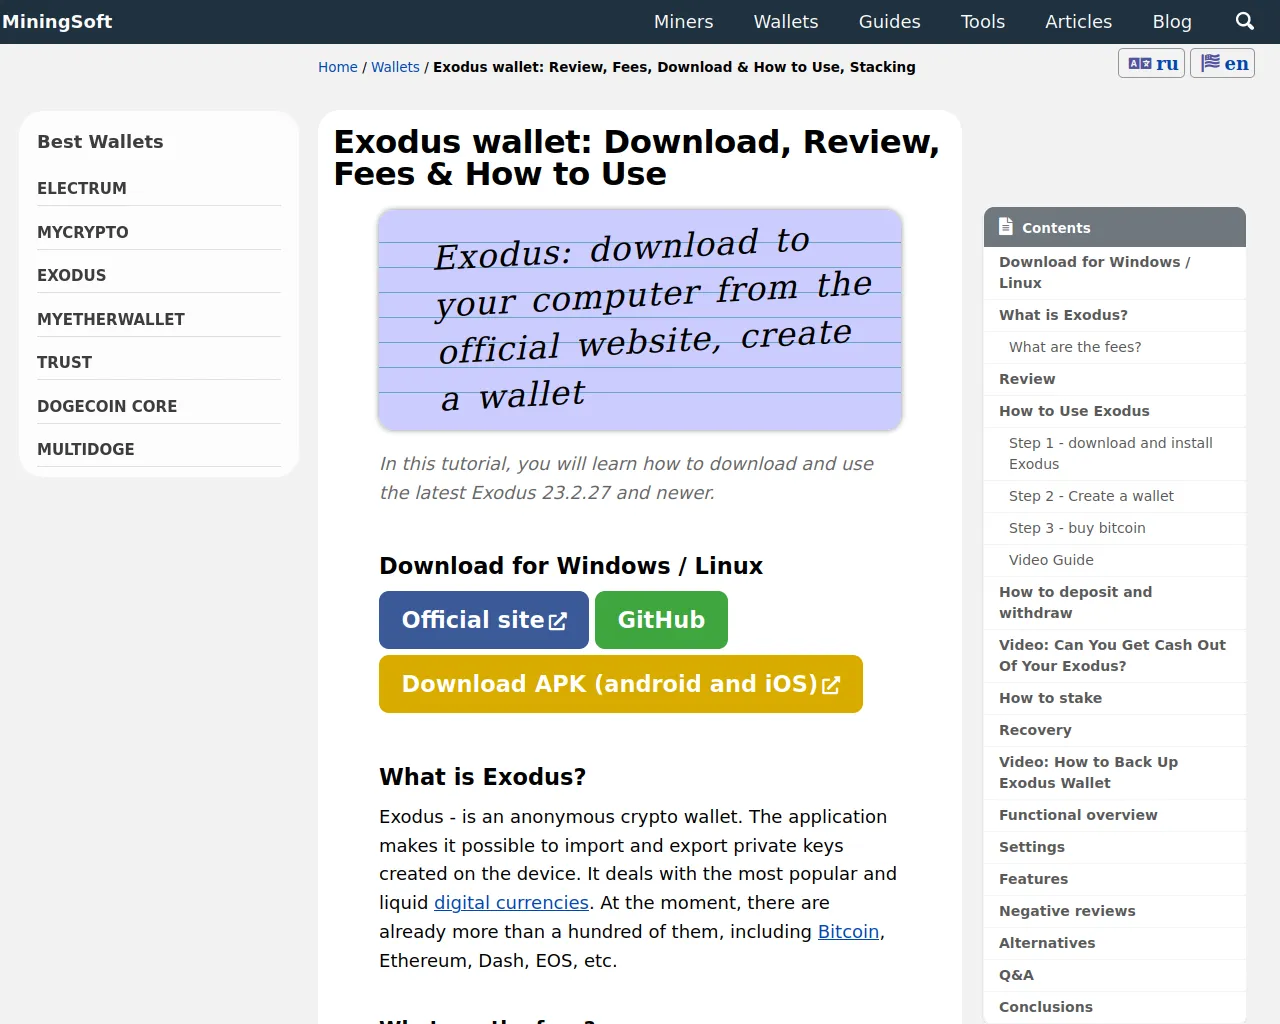
Task: Open the Miners menu
Action: tap(684, 21)
